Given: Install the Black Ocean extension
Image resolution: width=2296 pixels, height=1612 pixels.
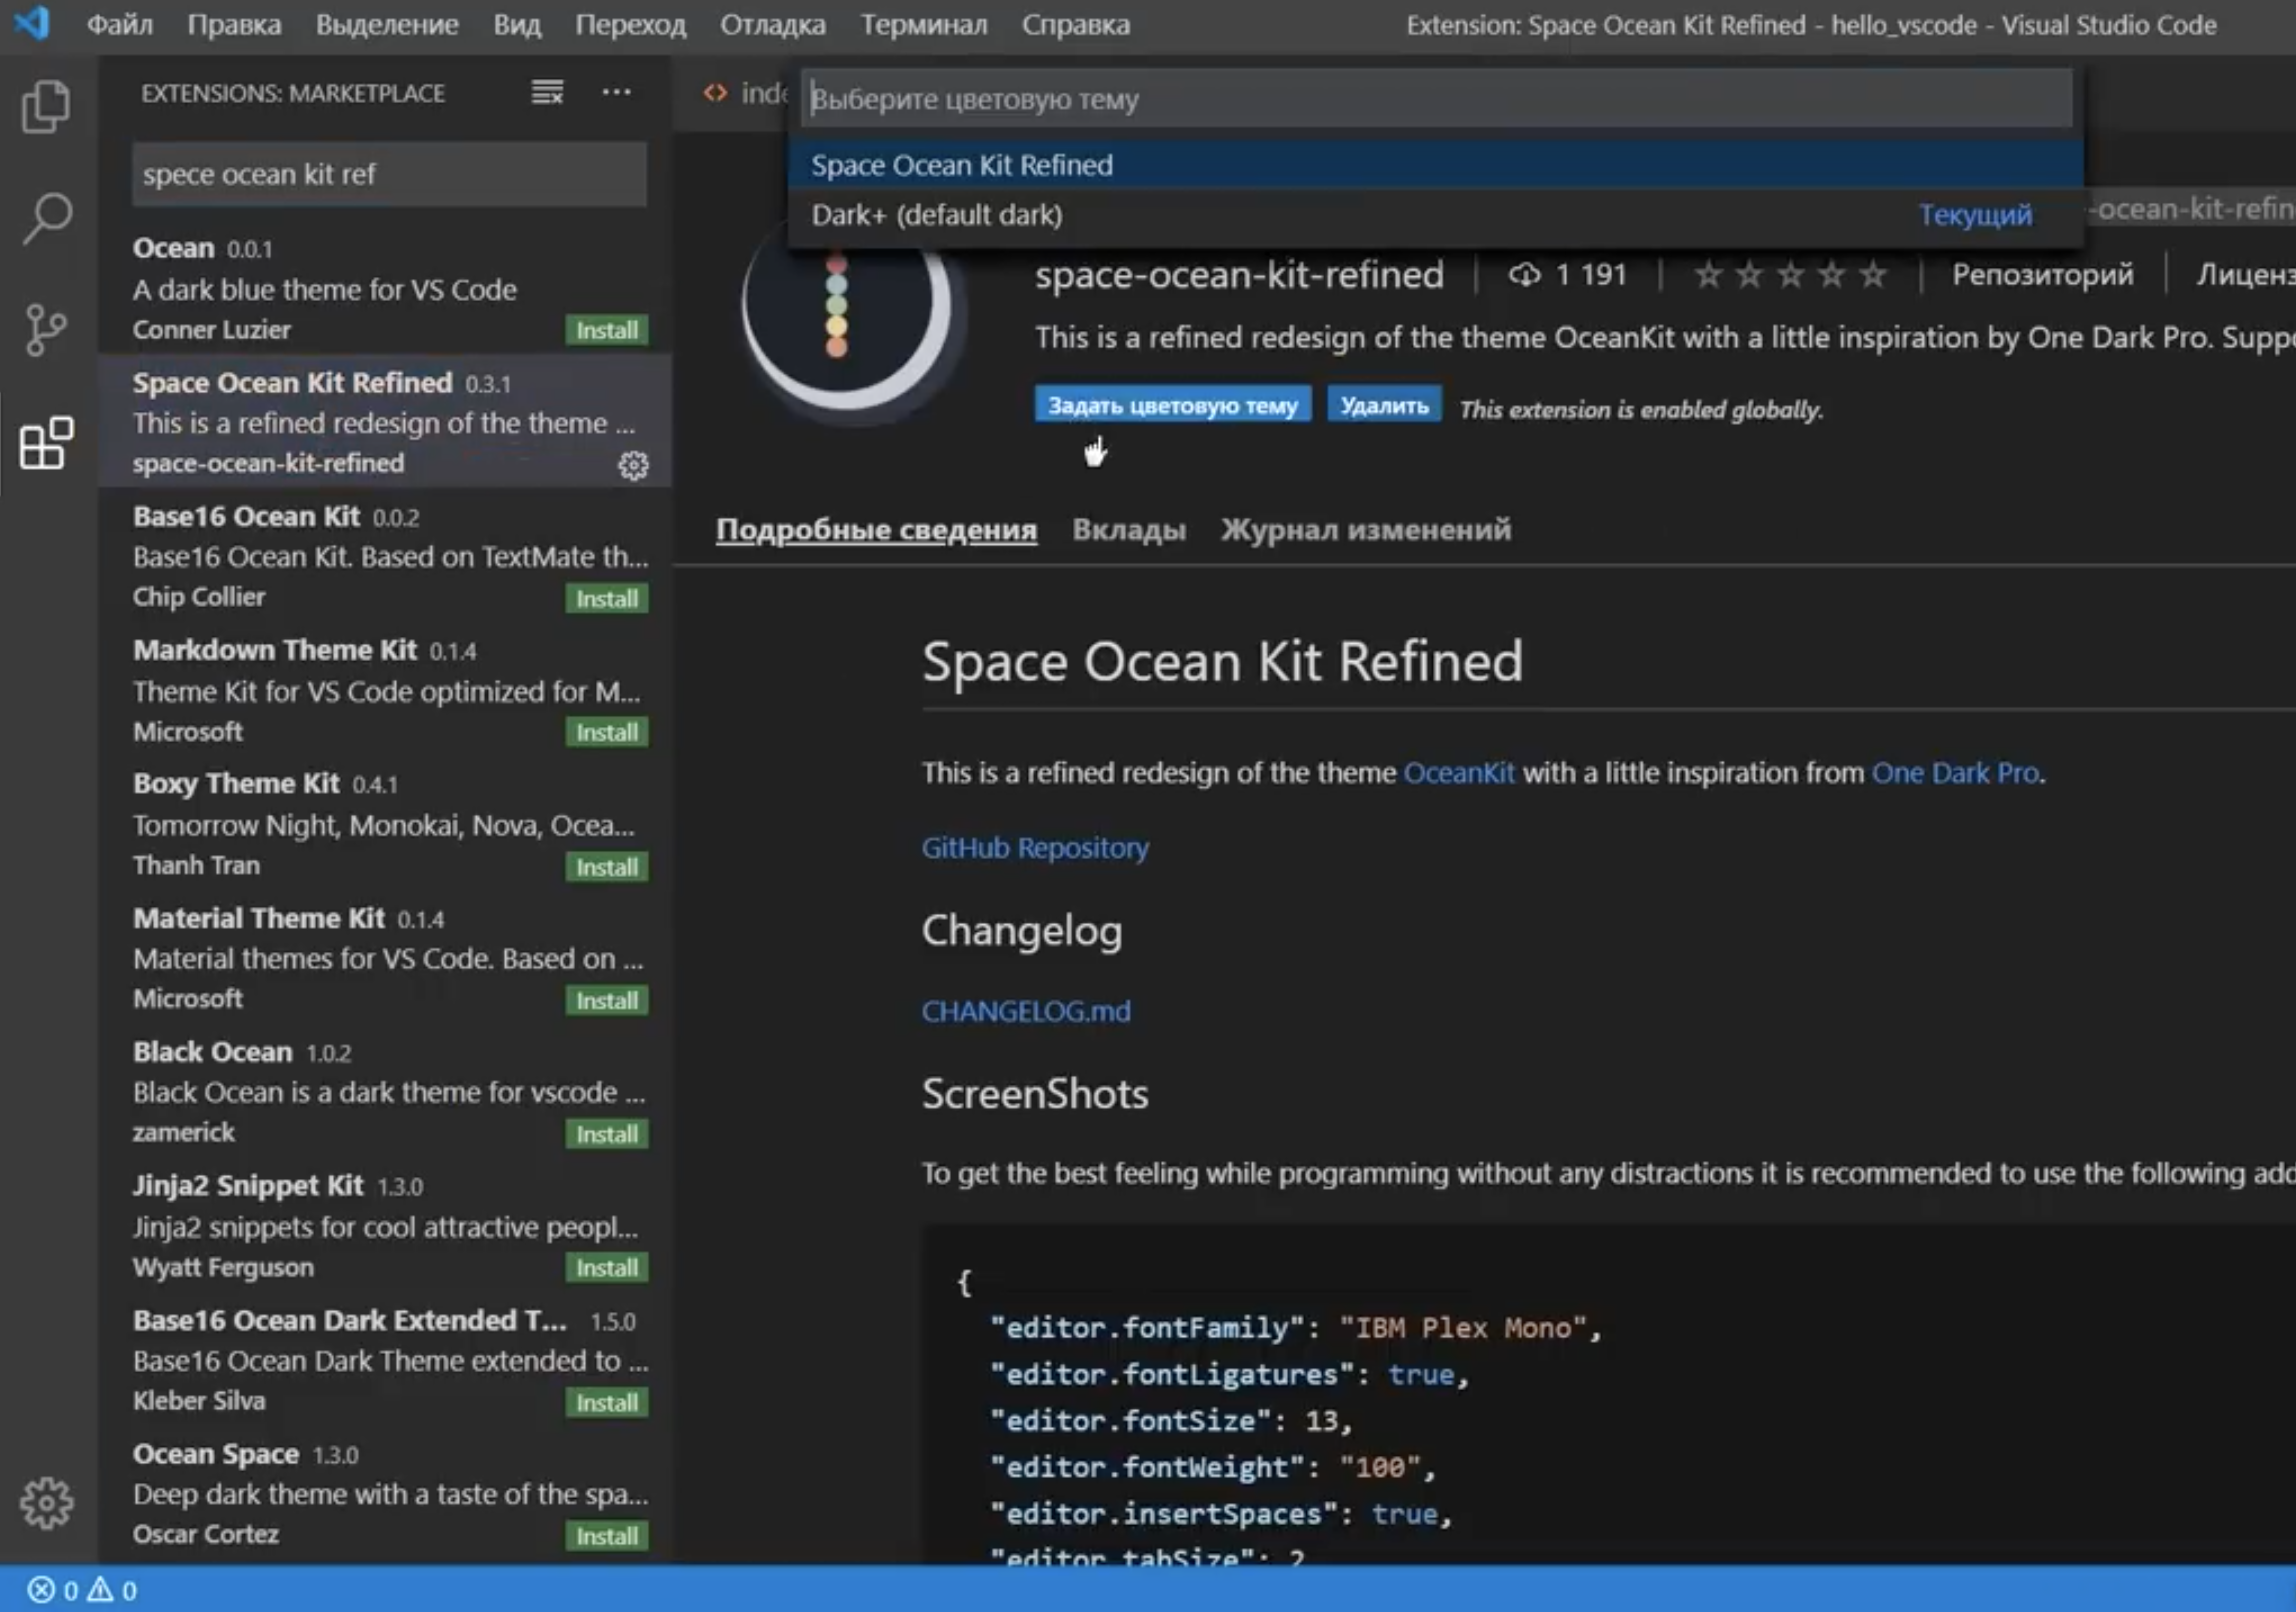Looking at the screenshot, I should (606, 1134).
